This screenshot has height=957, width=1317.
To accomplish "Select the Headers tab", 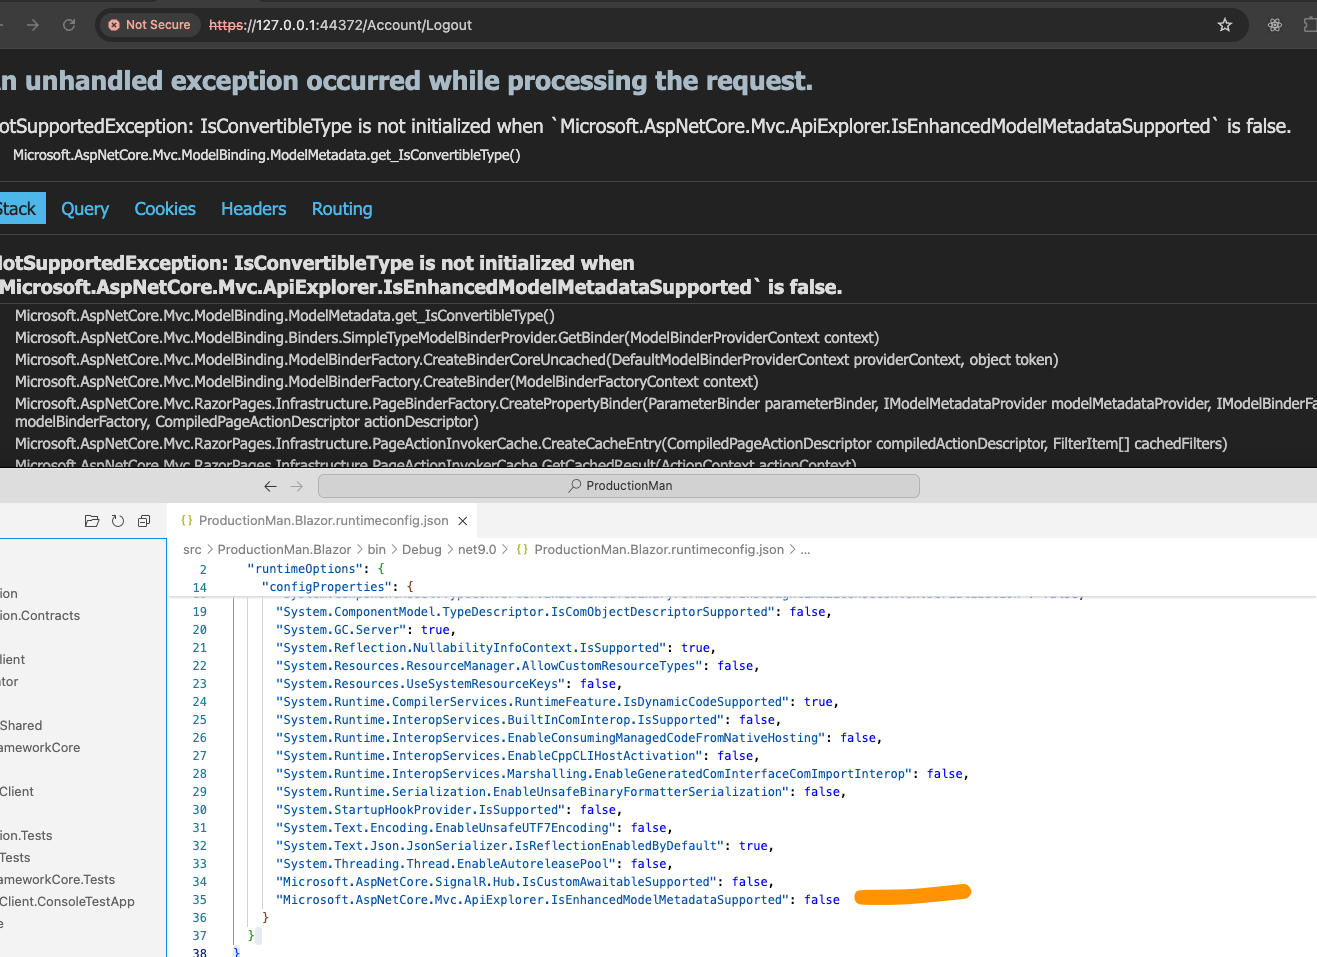I will click(253, 209).
